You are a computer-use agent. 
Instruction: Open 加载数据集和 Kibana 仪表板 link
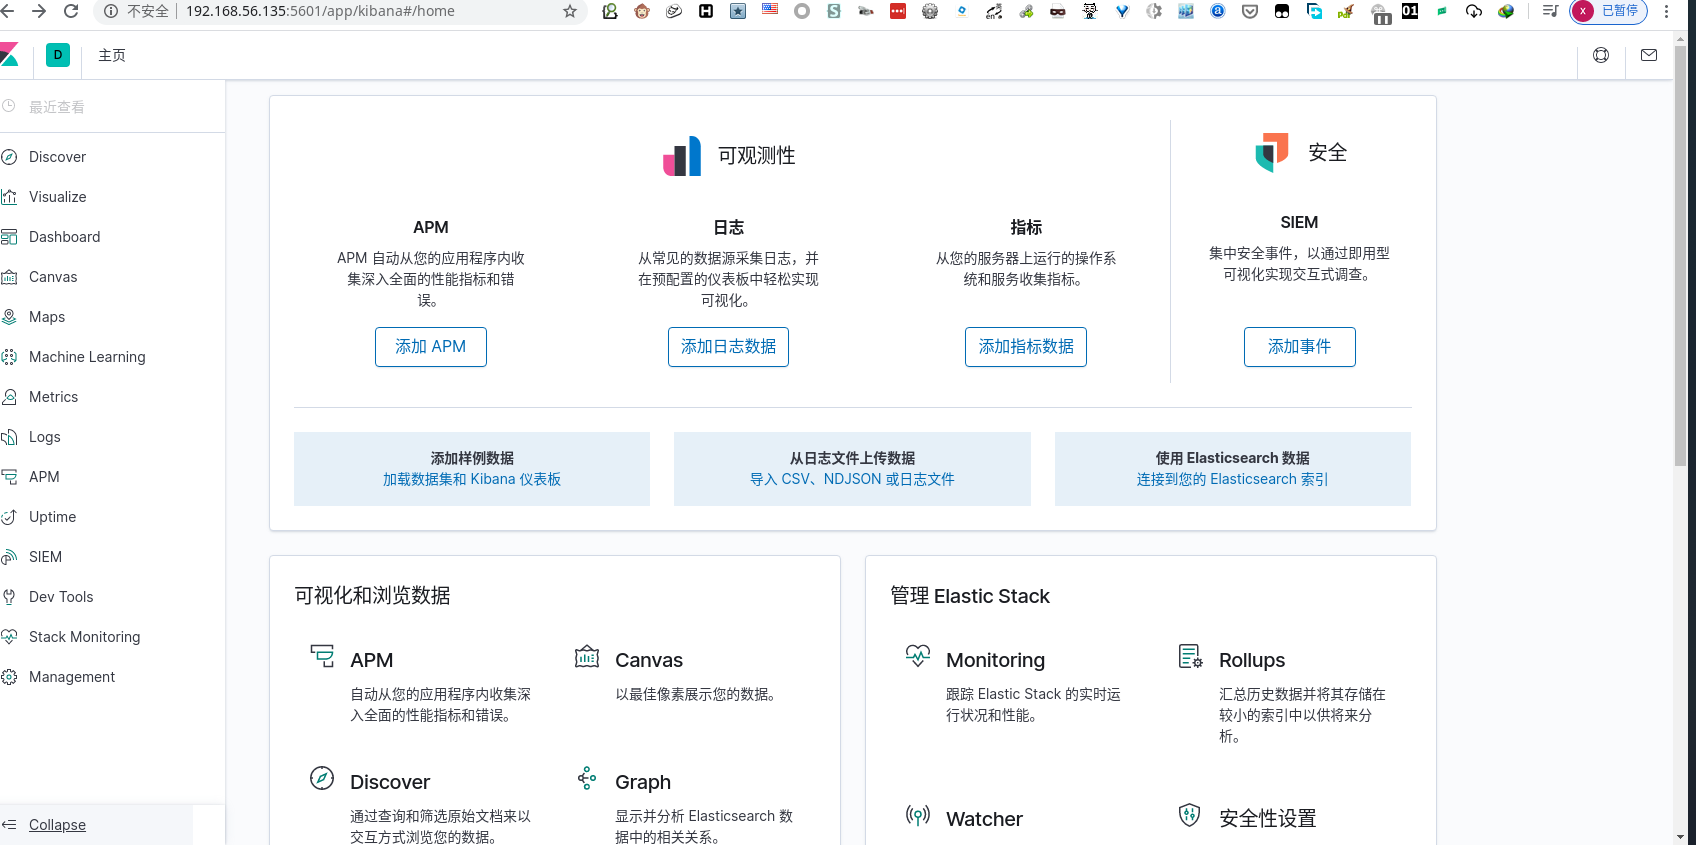pyautogui.click(x=472, y=480)
